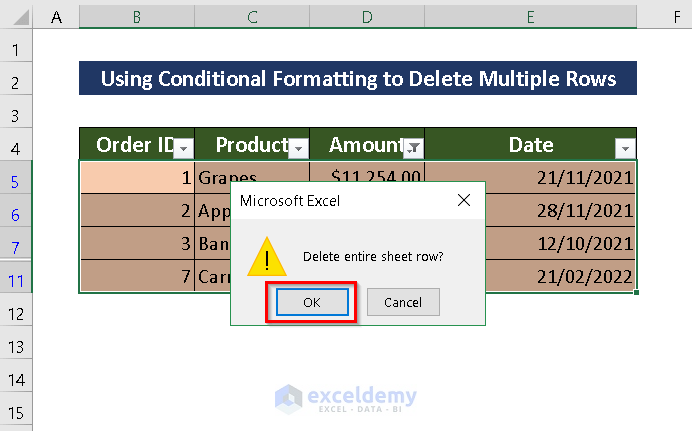692x431 pixels.
Task: Click the Order ID cell containing 1
Action: click(136, 178)
